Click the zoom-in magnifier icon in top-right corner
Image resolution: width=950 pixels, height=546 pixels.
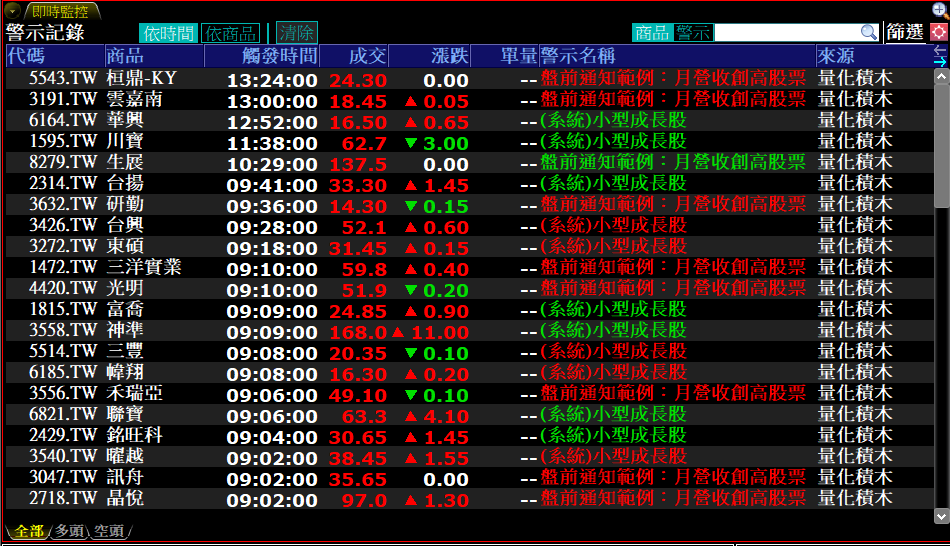tap(939, 10)
